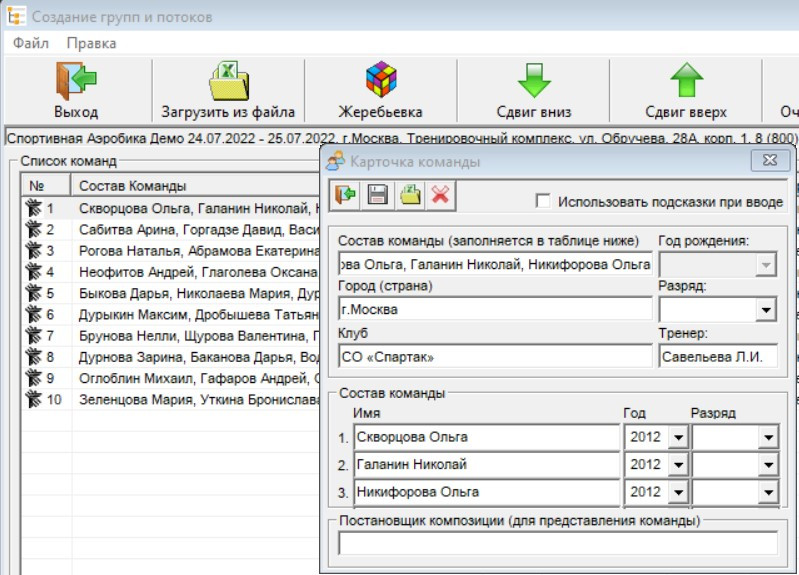Expand the year dropdown for Никифорова Ольга
The image size is (799, 575).
point(677,493)
